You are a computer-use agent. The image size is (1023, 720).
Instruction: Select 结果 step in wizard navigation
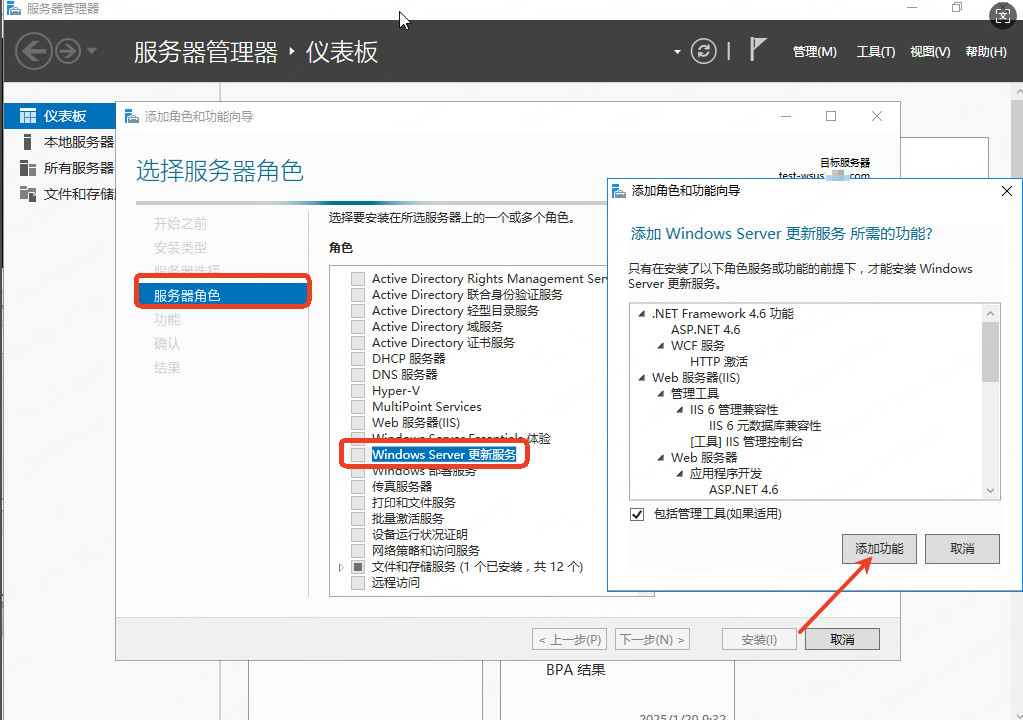click(167, 368)
